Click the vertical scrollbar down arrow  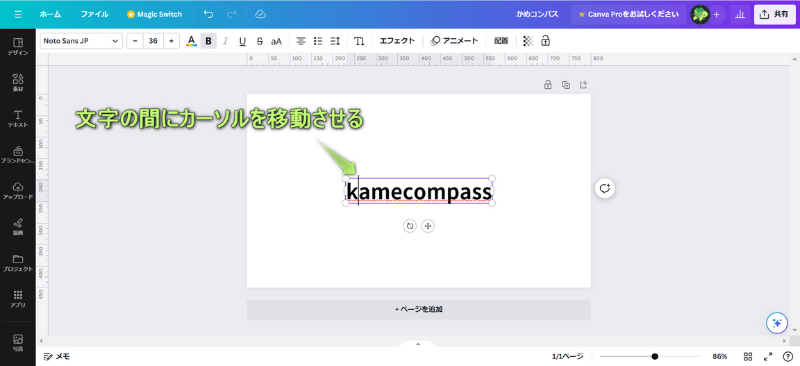click(794, 330)
